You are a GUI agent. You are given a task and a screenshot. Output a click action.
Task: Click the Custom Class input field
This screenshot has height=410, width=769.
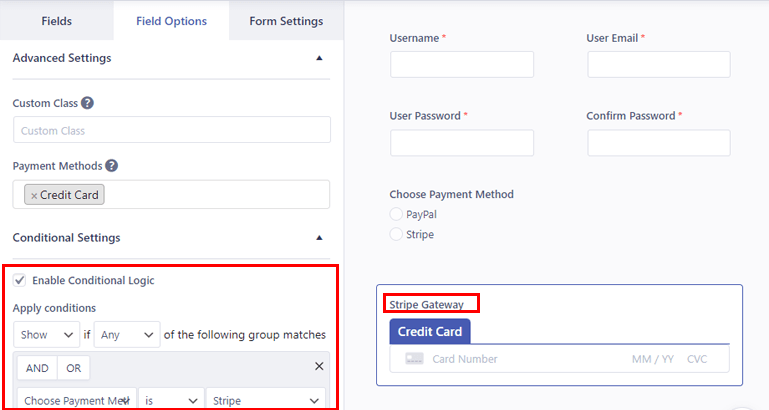(x=172, y=130)
